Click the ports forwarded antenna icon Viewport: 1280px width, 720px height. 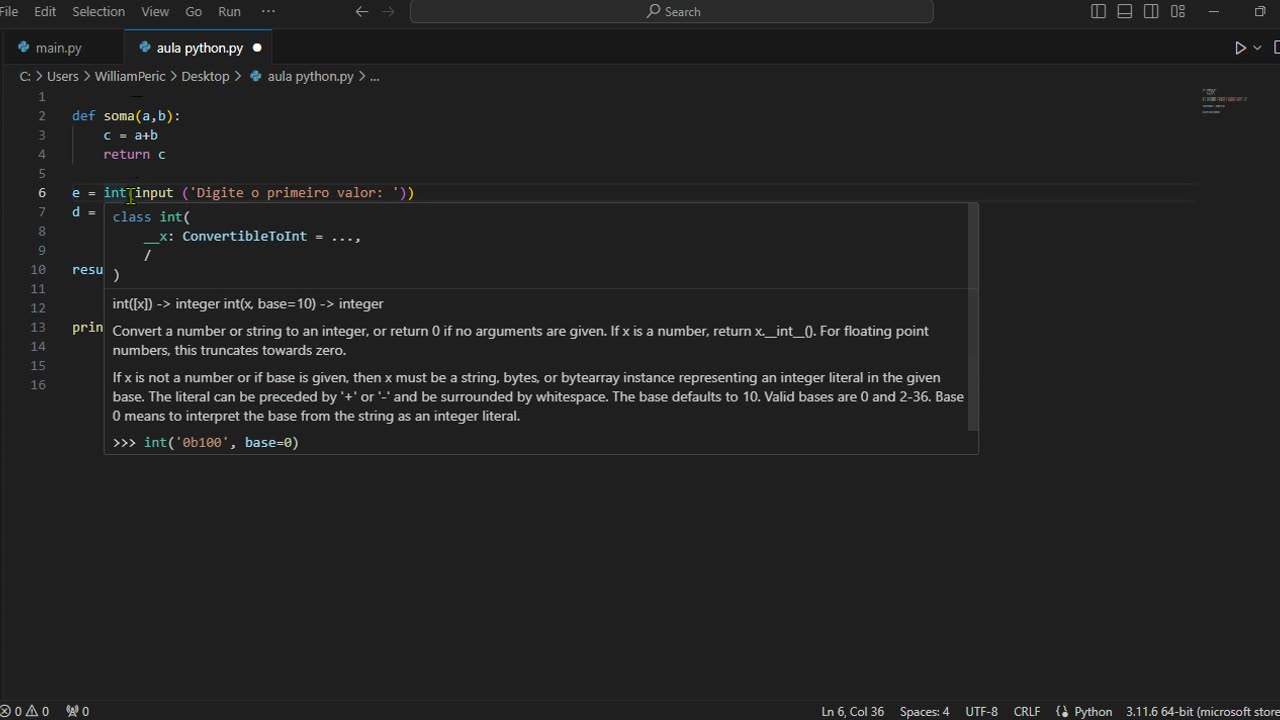[77, 711]
